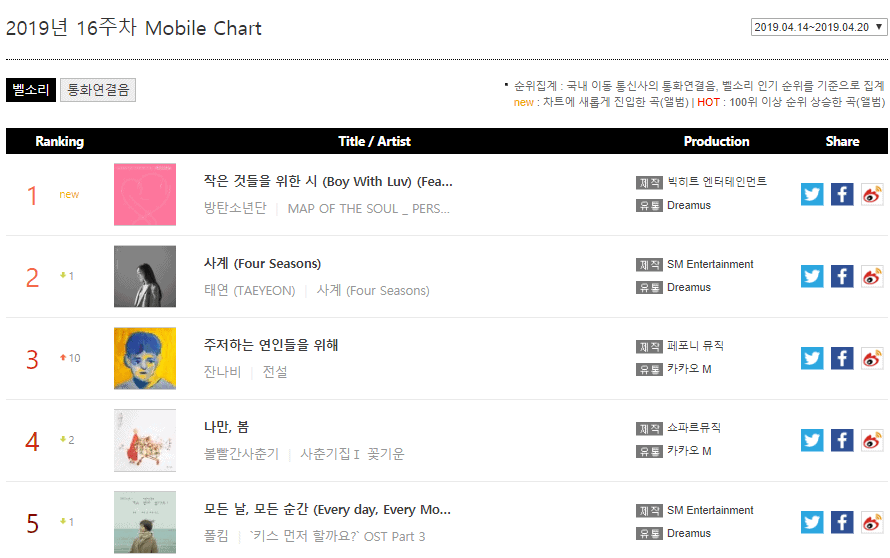The height and width of the screenshot is (558, 890).
Task: Share rank 3 song on Facebook
Action: click(842, 358)
